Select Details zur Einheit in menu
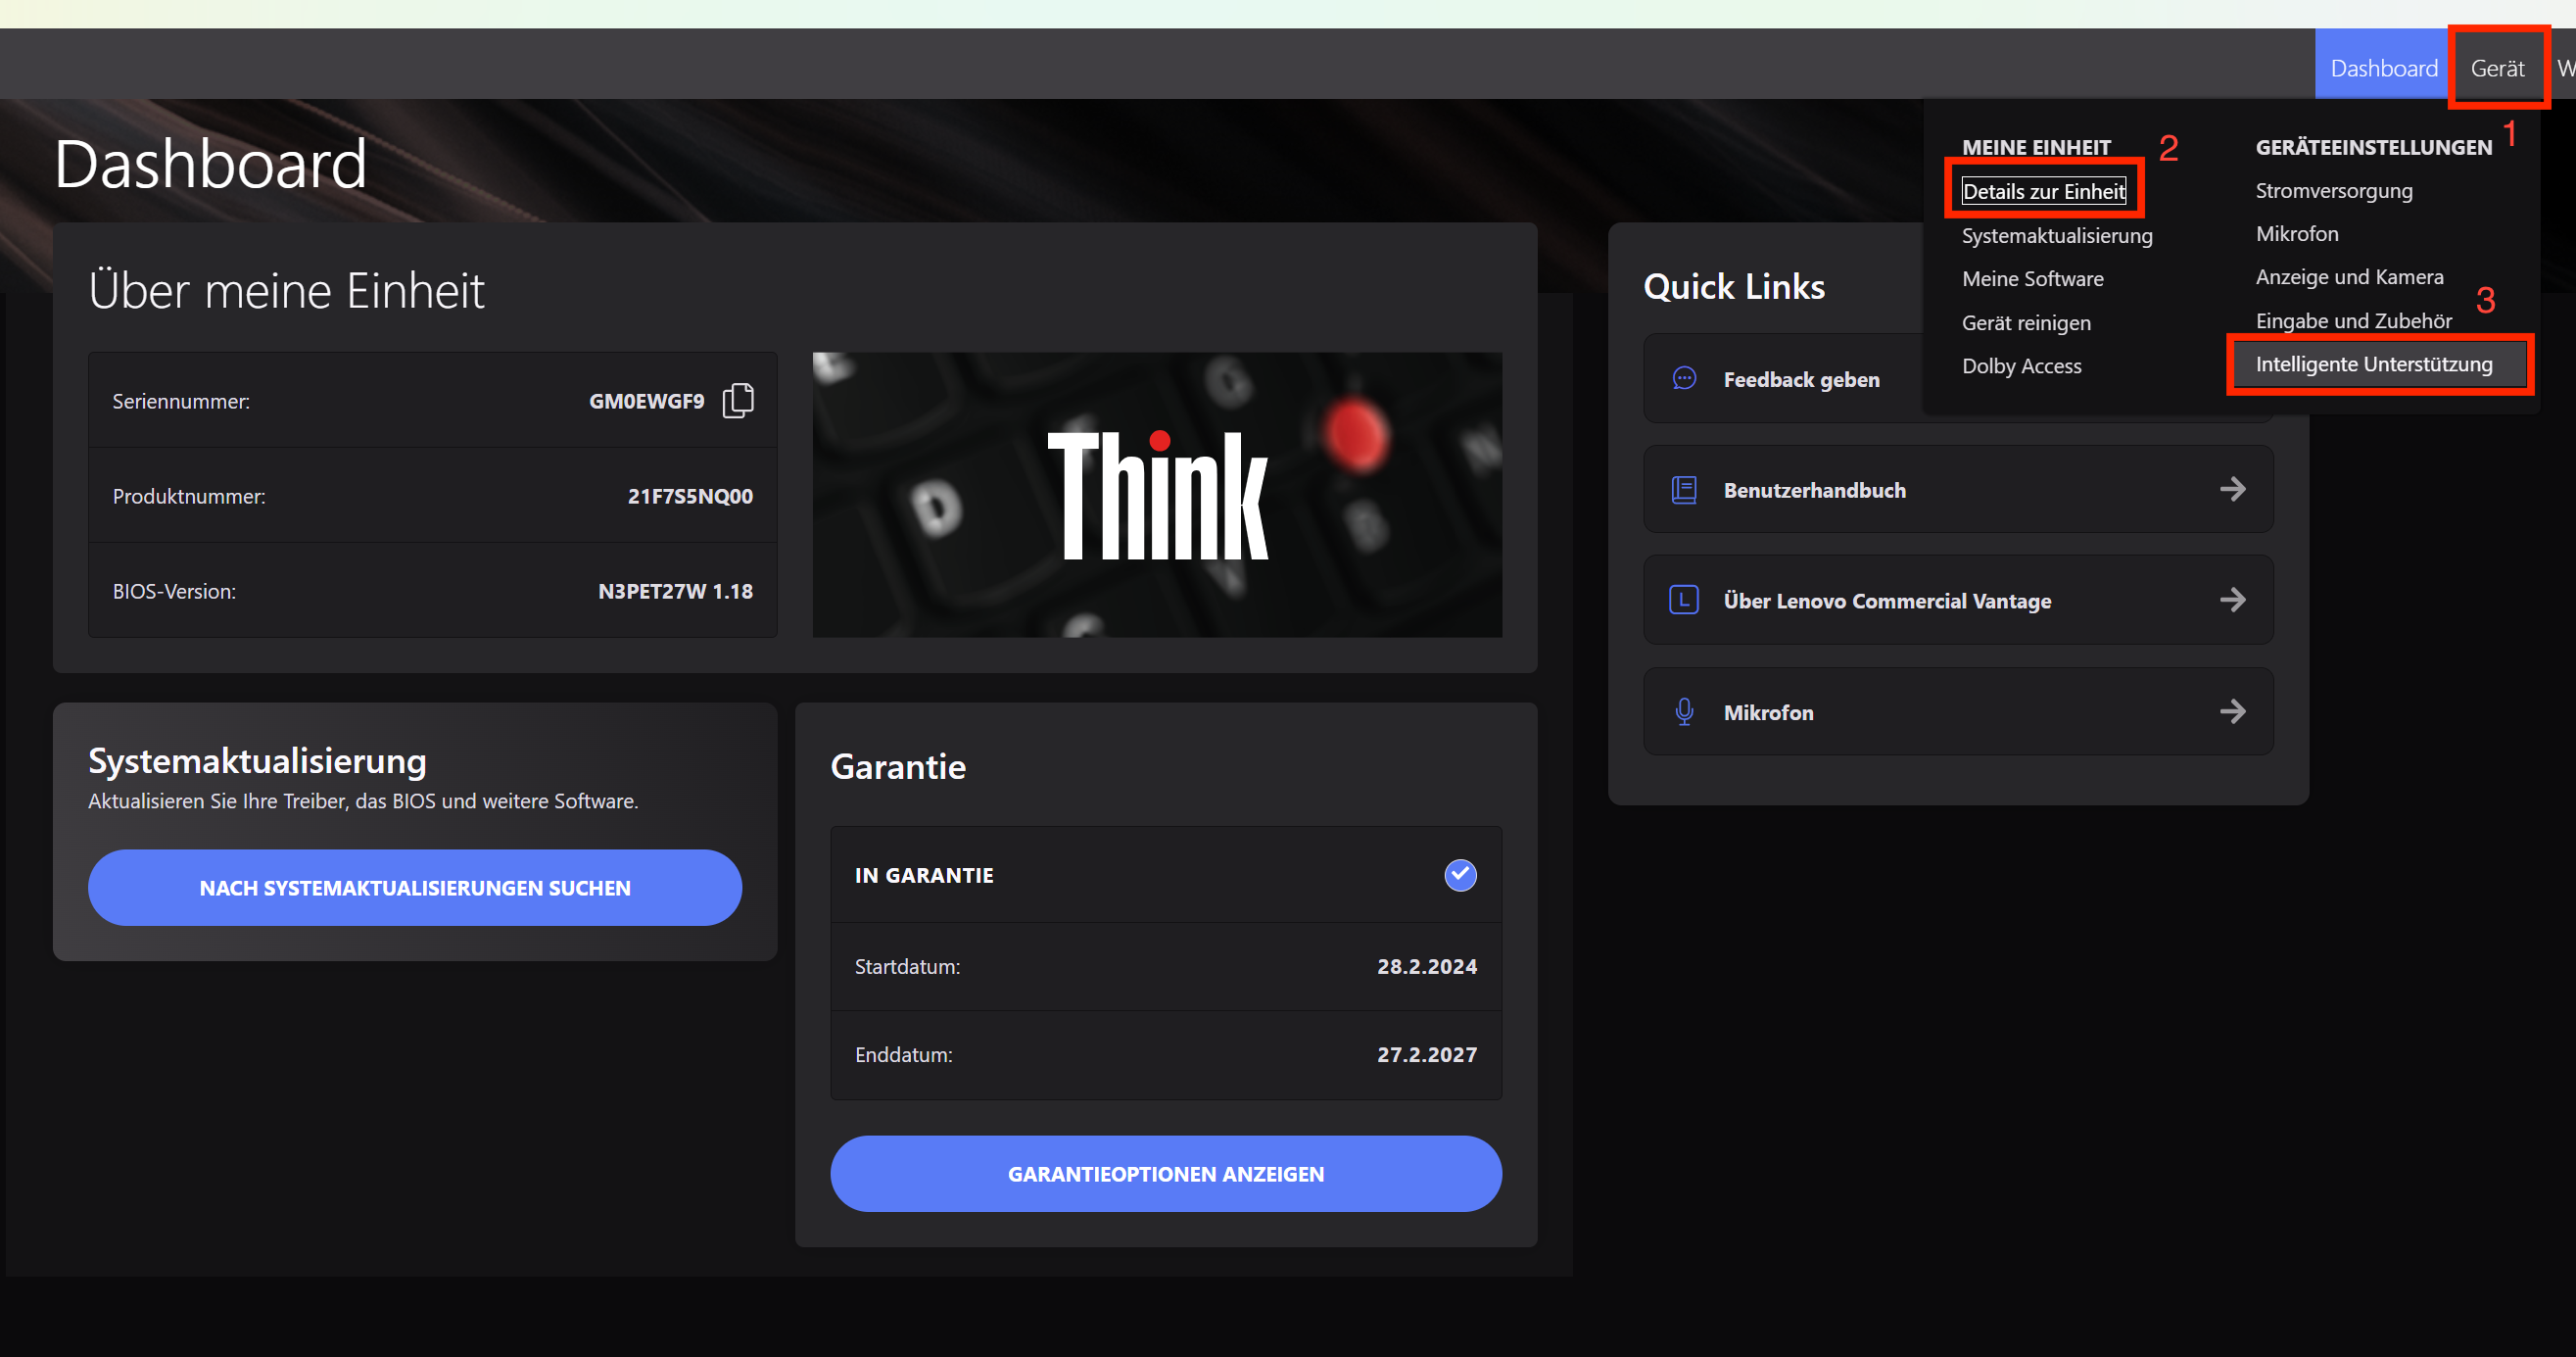Viewport: 2576px width, 1357px height. (2043, 191)
